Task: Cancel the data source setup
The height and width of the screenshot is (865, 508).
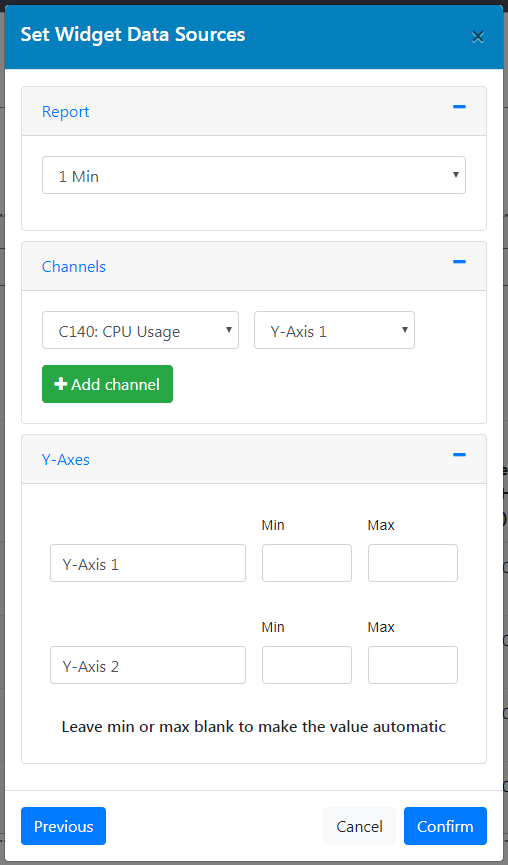Action: (x=359, y=826)
